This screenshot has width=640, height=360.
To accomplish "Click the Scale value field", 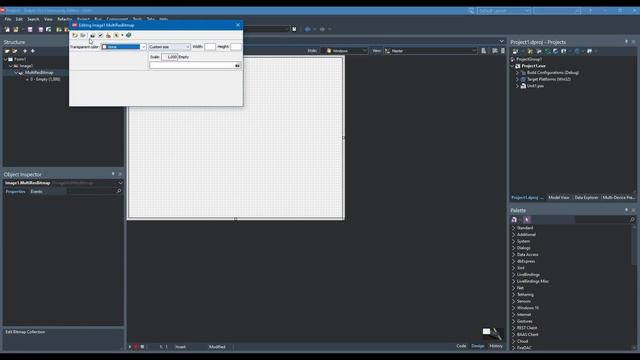I will pos(170,57).
